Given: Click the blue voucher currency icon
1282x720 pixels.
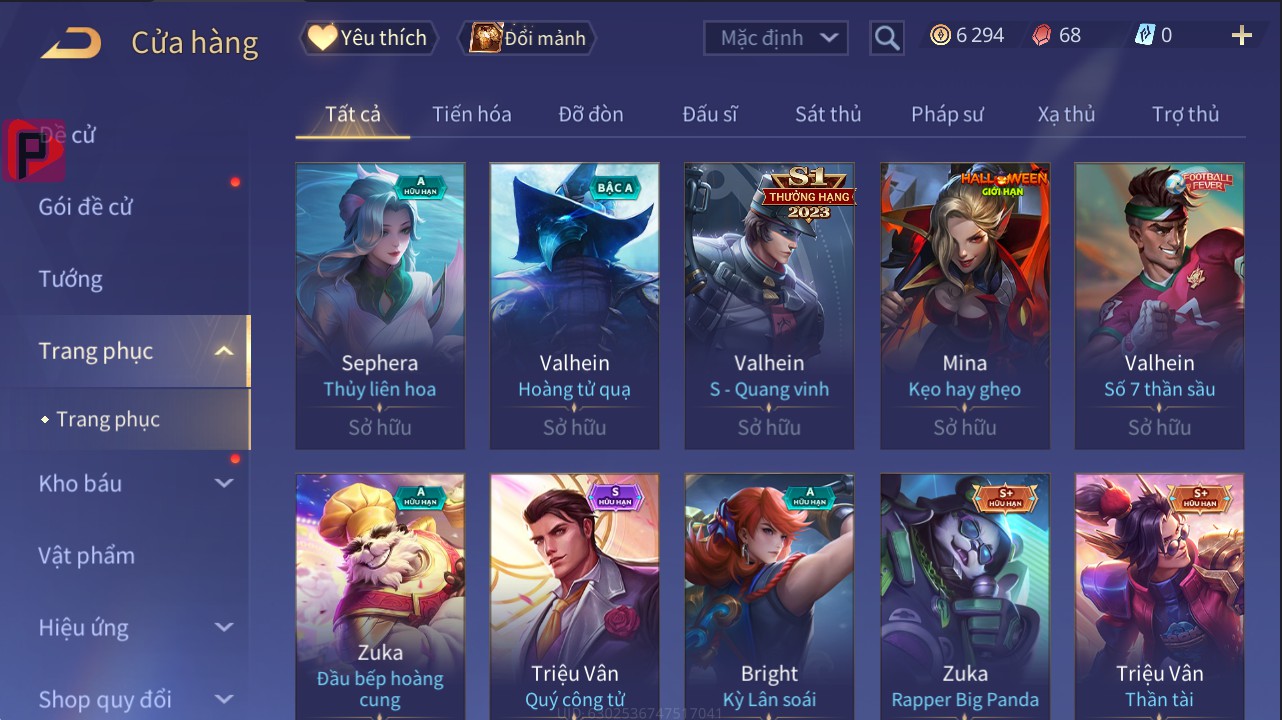Looking at the screenshot, I should [x=1144, y=36].
